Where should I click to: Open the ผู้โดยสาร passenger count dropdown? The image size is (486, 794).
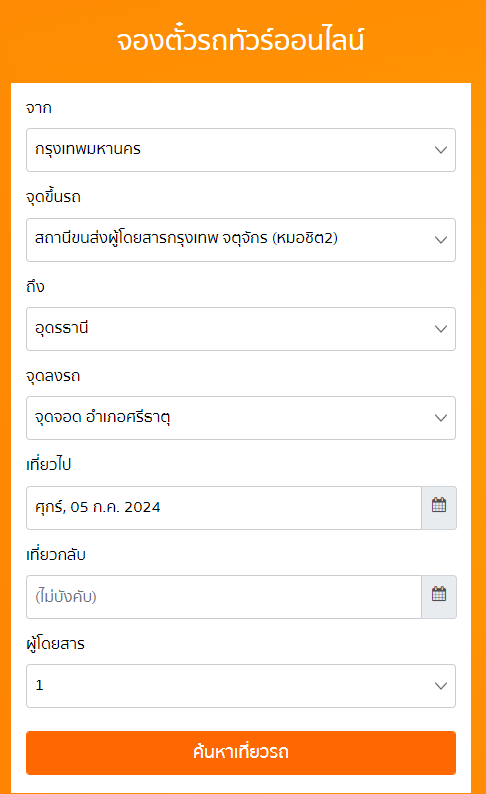click(241, 686)
